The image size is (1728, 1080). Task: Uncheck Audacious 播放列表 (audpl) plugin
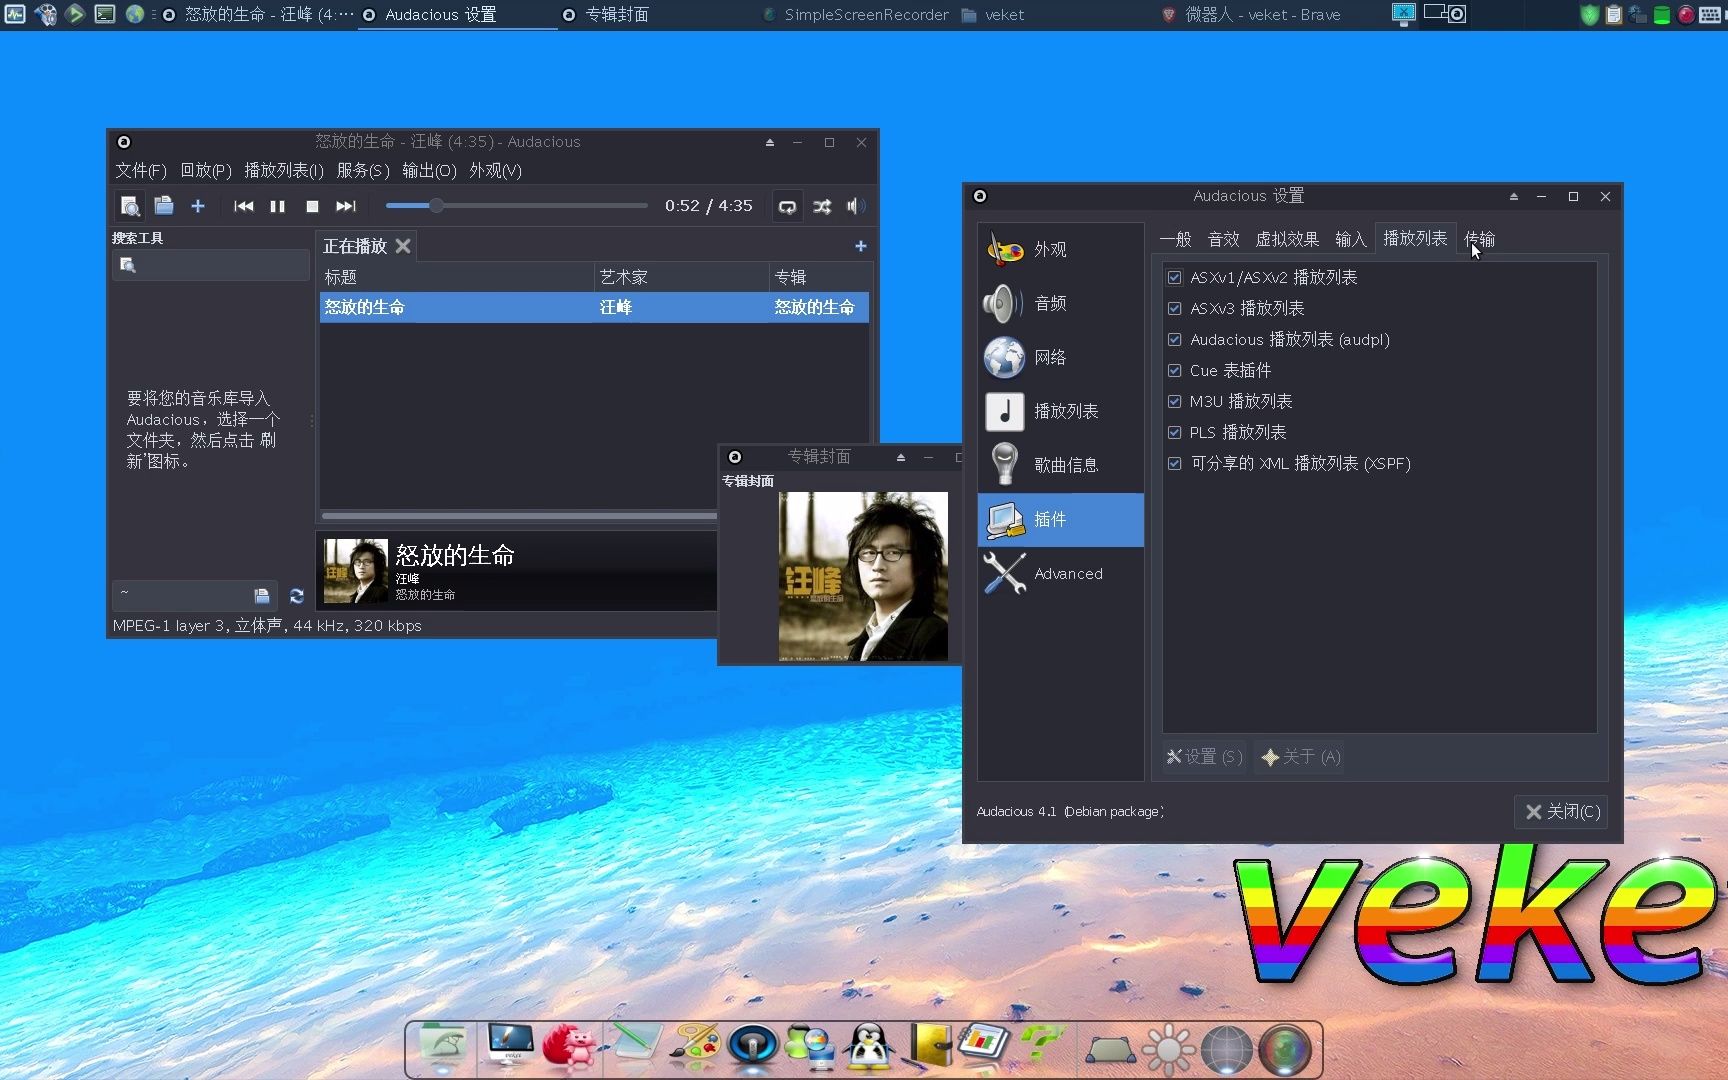click(1175, 339)
